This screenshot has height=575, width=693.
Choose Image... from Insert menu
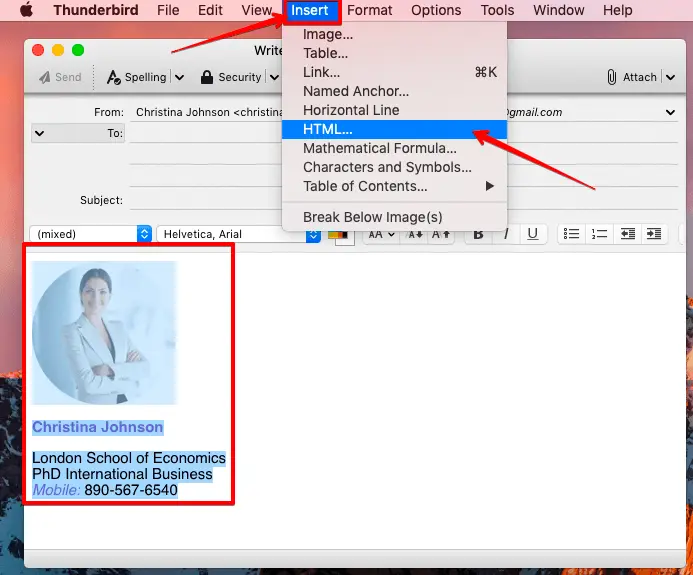coord(394,34)
